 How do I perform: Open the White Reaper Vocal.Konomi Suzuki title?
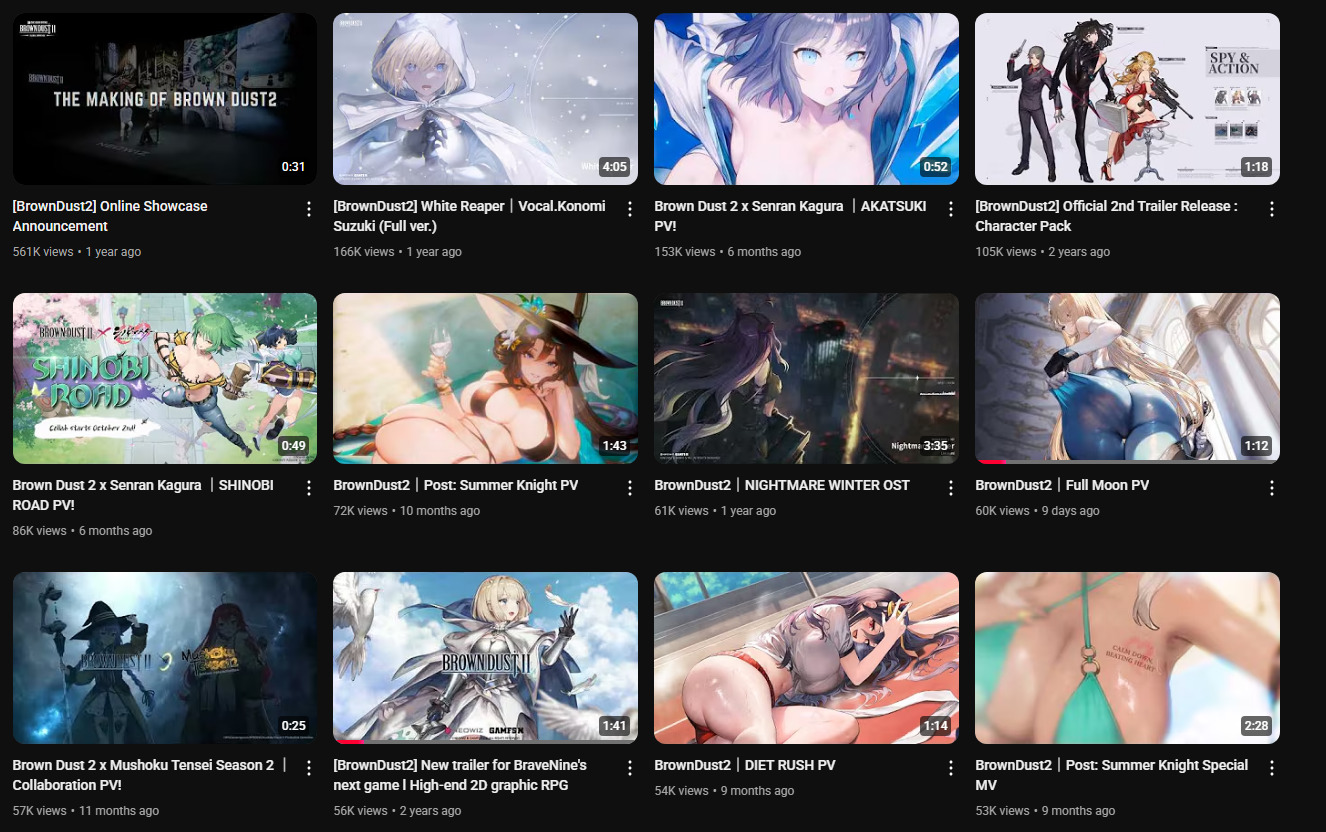click(x=468, y=216)
